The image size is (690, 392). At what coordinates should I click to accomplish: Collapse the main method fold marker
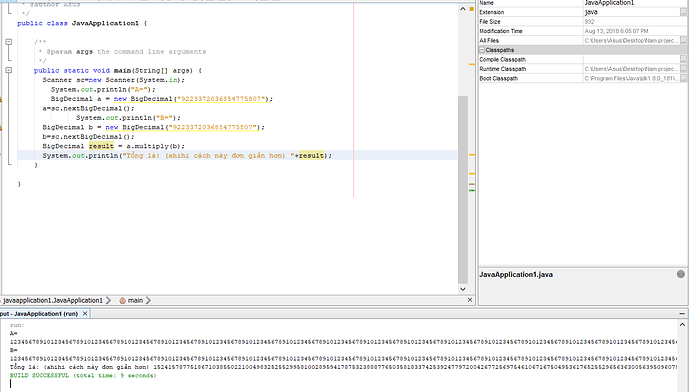coord(8,70)
